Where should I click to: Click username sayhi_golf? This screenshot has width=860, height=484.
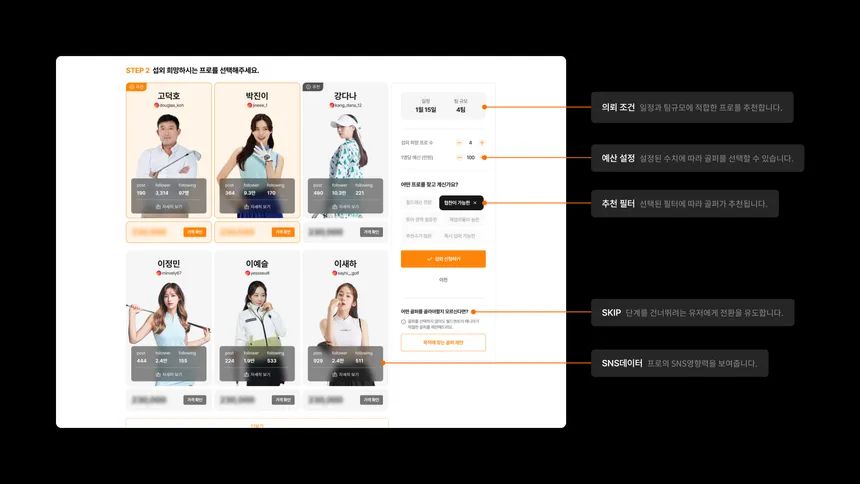coord(348,273)
